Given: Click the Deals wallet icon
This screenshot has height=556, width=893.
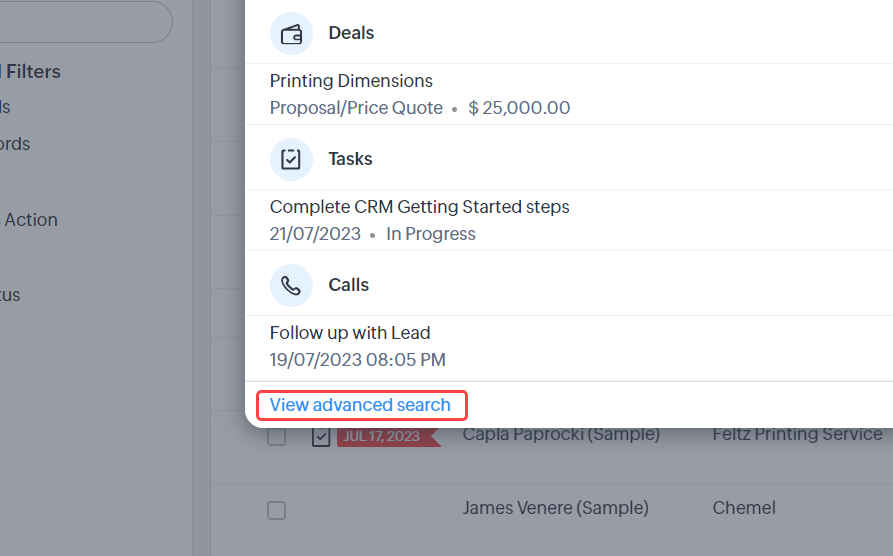Looking at the screenshot, I should 291,33.
